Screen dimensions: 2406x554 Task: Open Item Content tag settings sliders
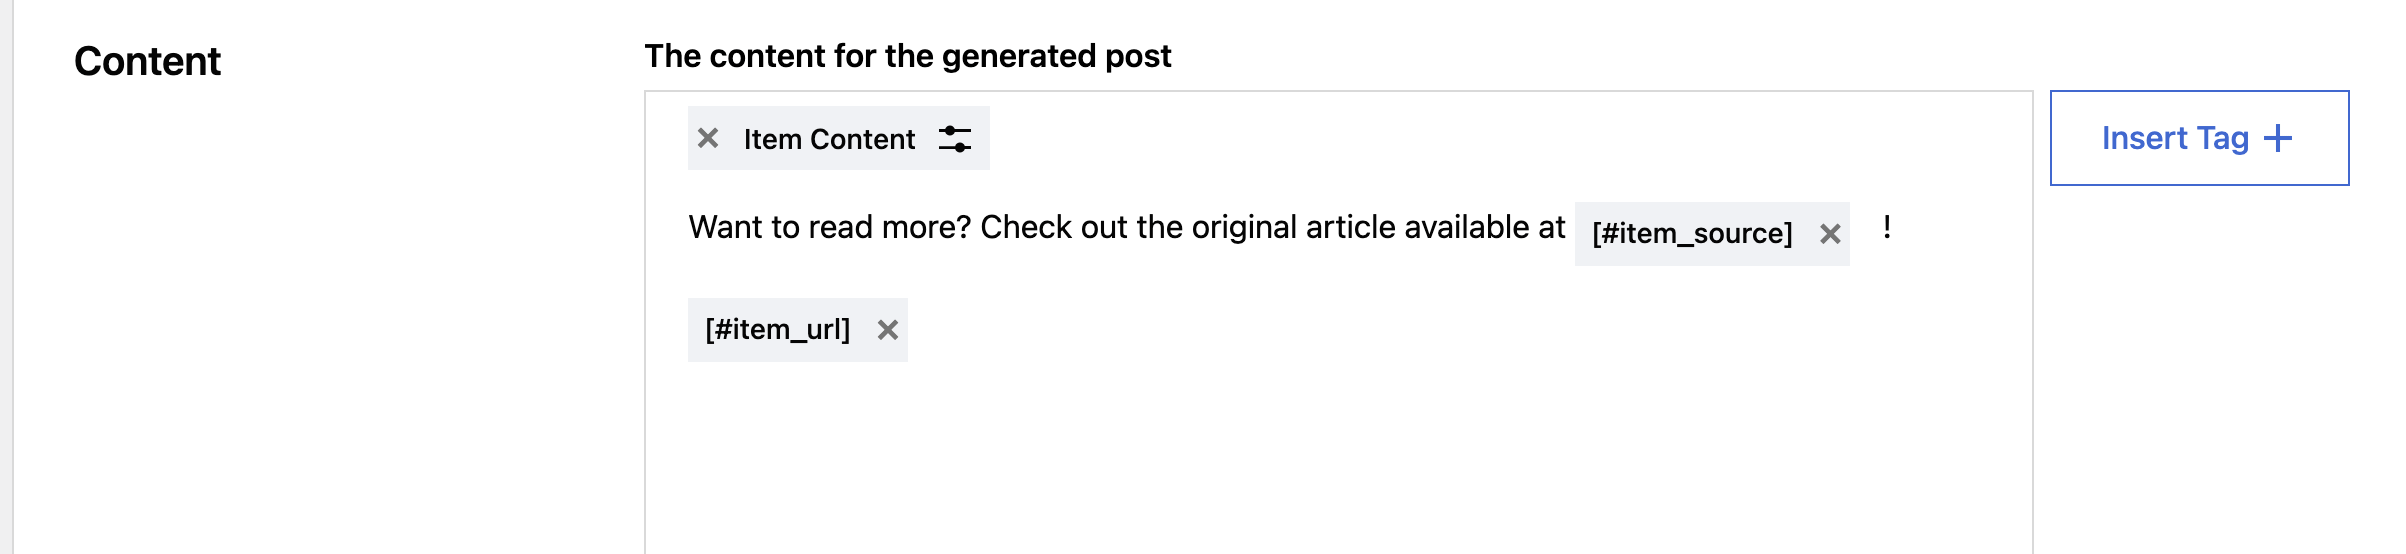click(955, 139)
